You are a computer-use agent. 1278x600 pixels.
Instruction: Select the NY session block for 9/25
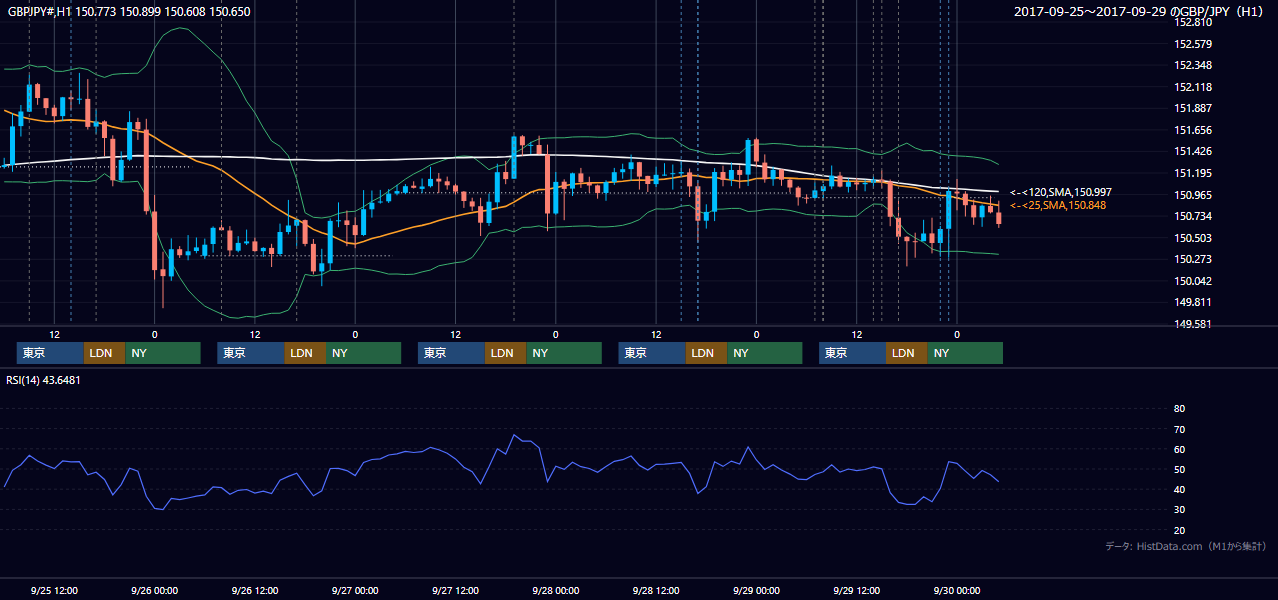point(162,353)
